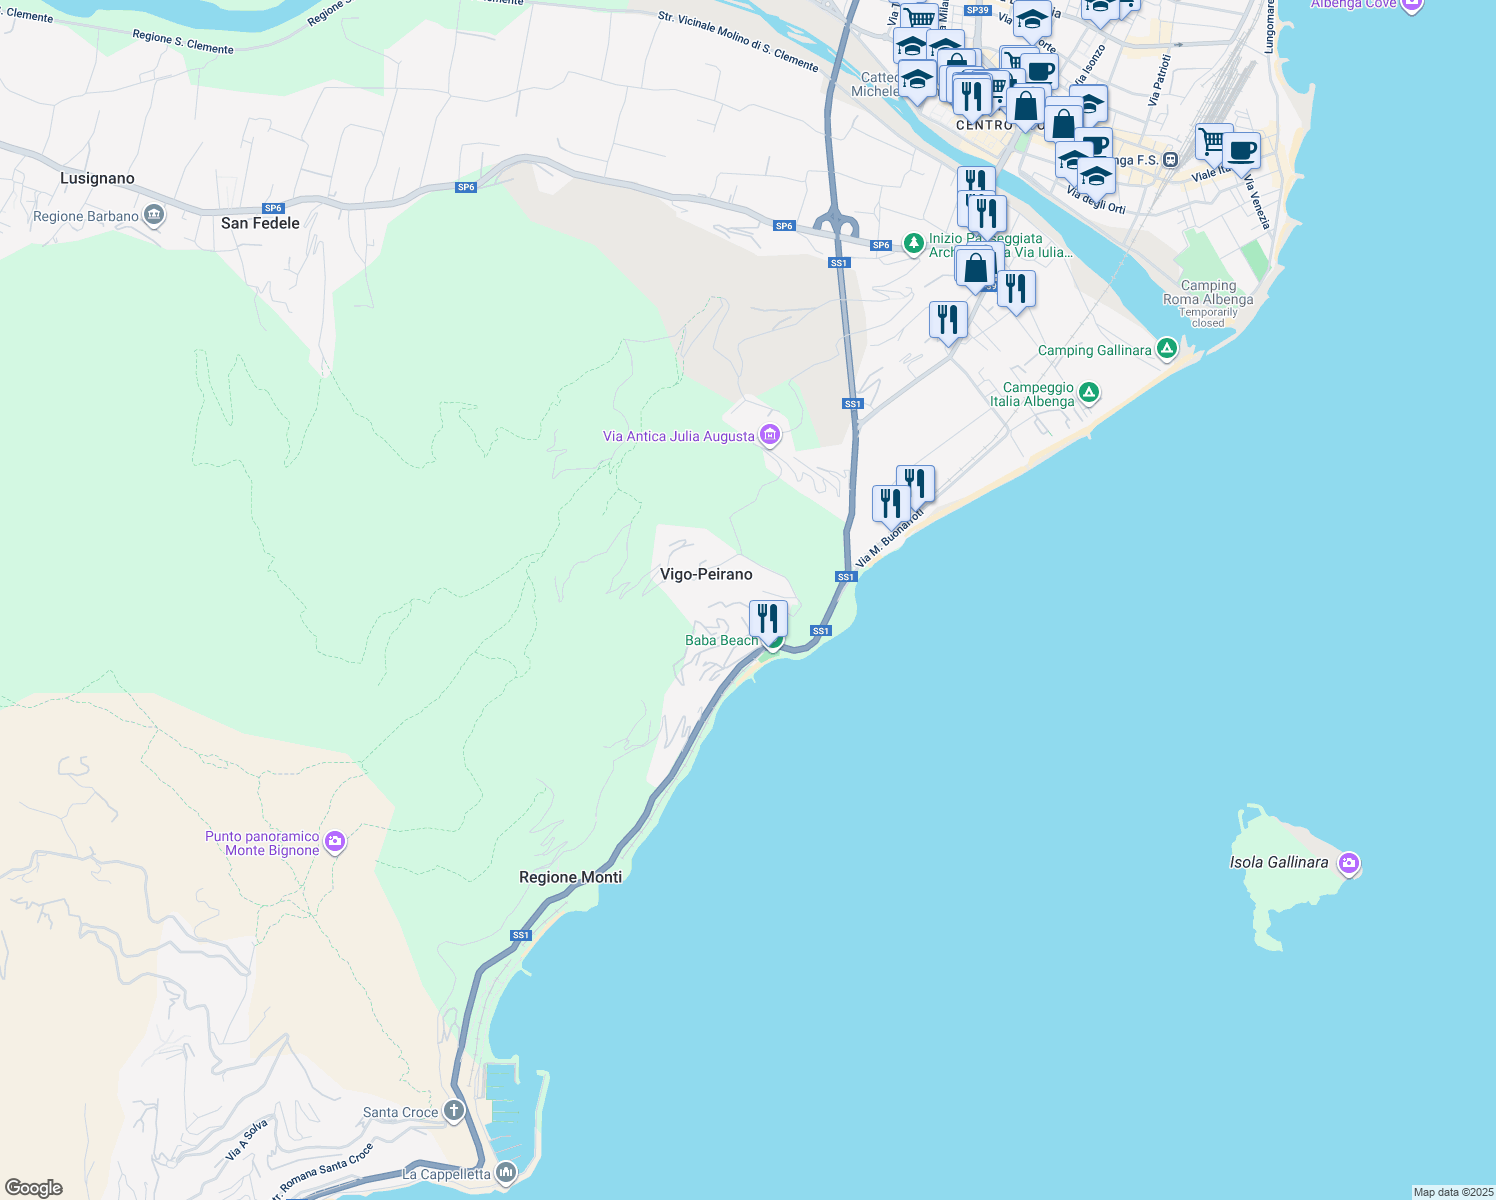Select the Albenga F.S. train station icon

(1170, 160)
